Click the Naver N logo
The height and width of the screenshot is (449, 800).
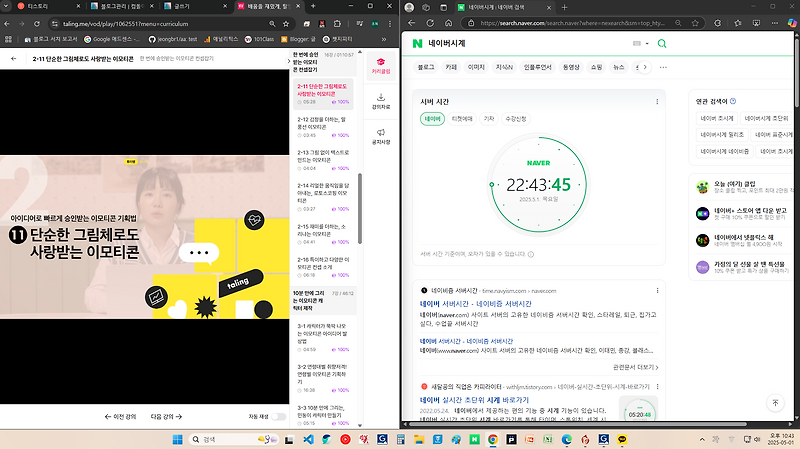[x=417, y=43]
